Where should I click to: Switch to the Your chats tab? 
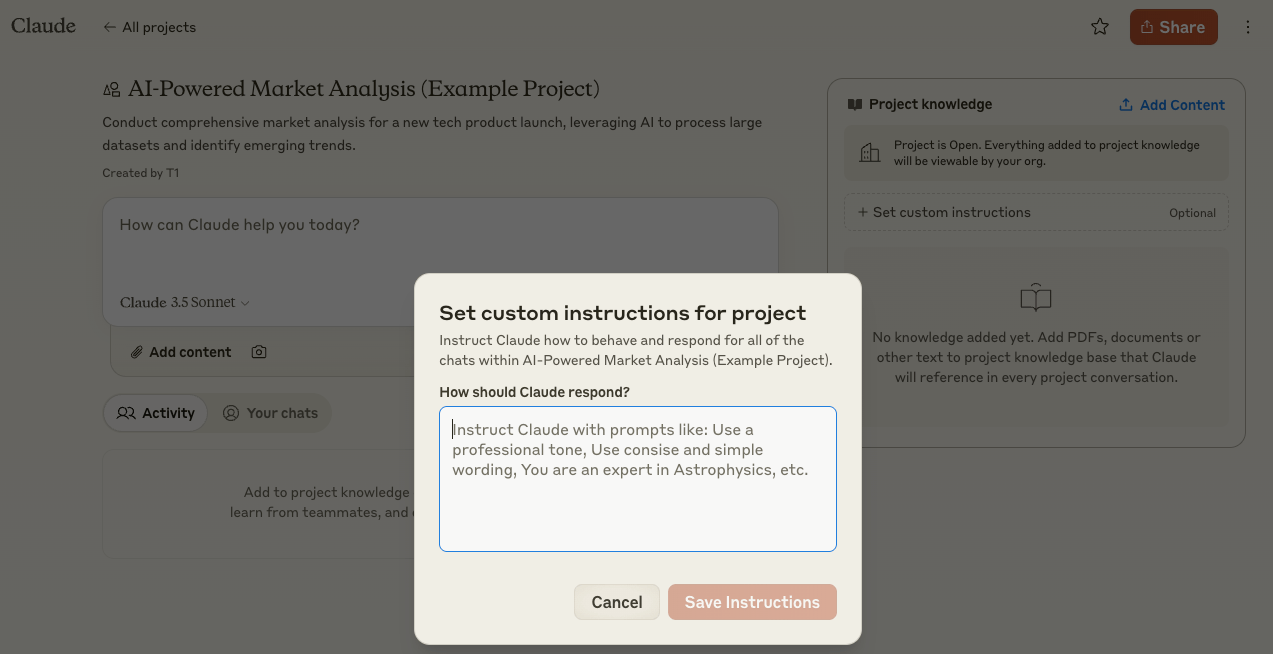click(270, 413)
